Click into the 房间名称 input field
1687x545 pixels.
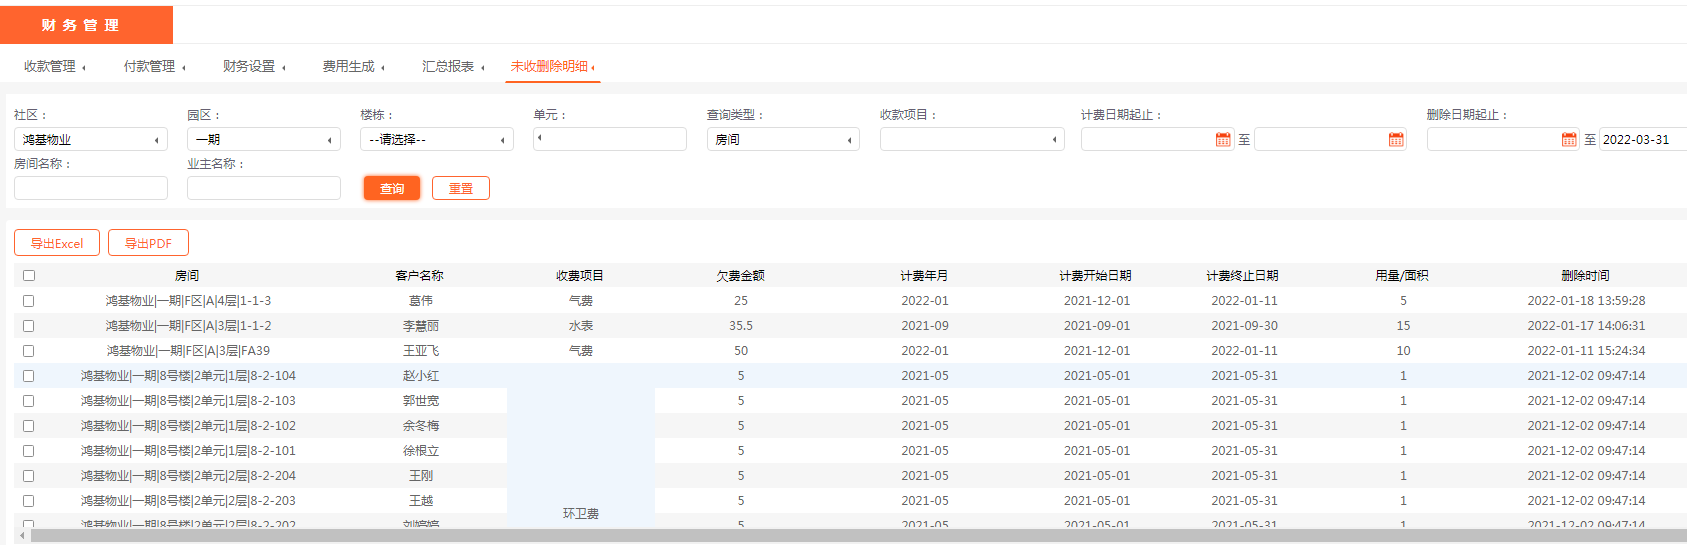pyautogui.click(x=90, y=188)
